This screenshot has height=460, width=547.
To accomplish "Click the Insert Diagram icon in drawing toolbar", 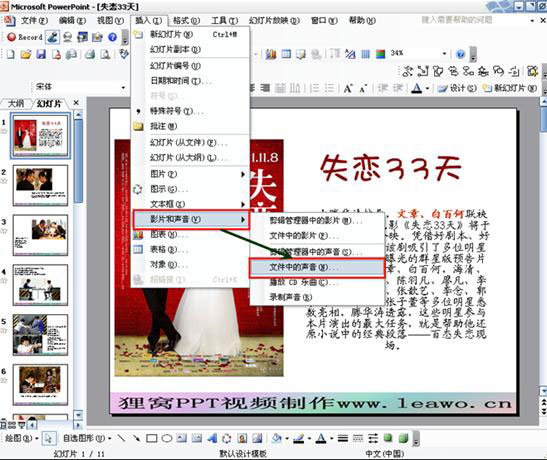I will 227,438.
